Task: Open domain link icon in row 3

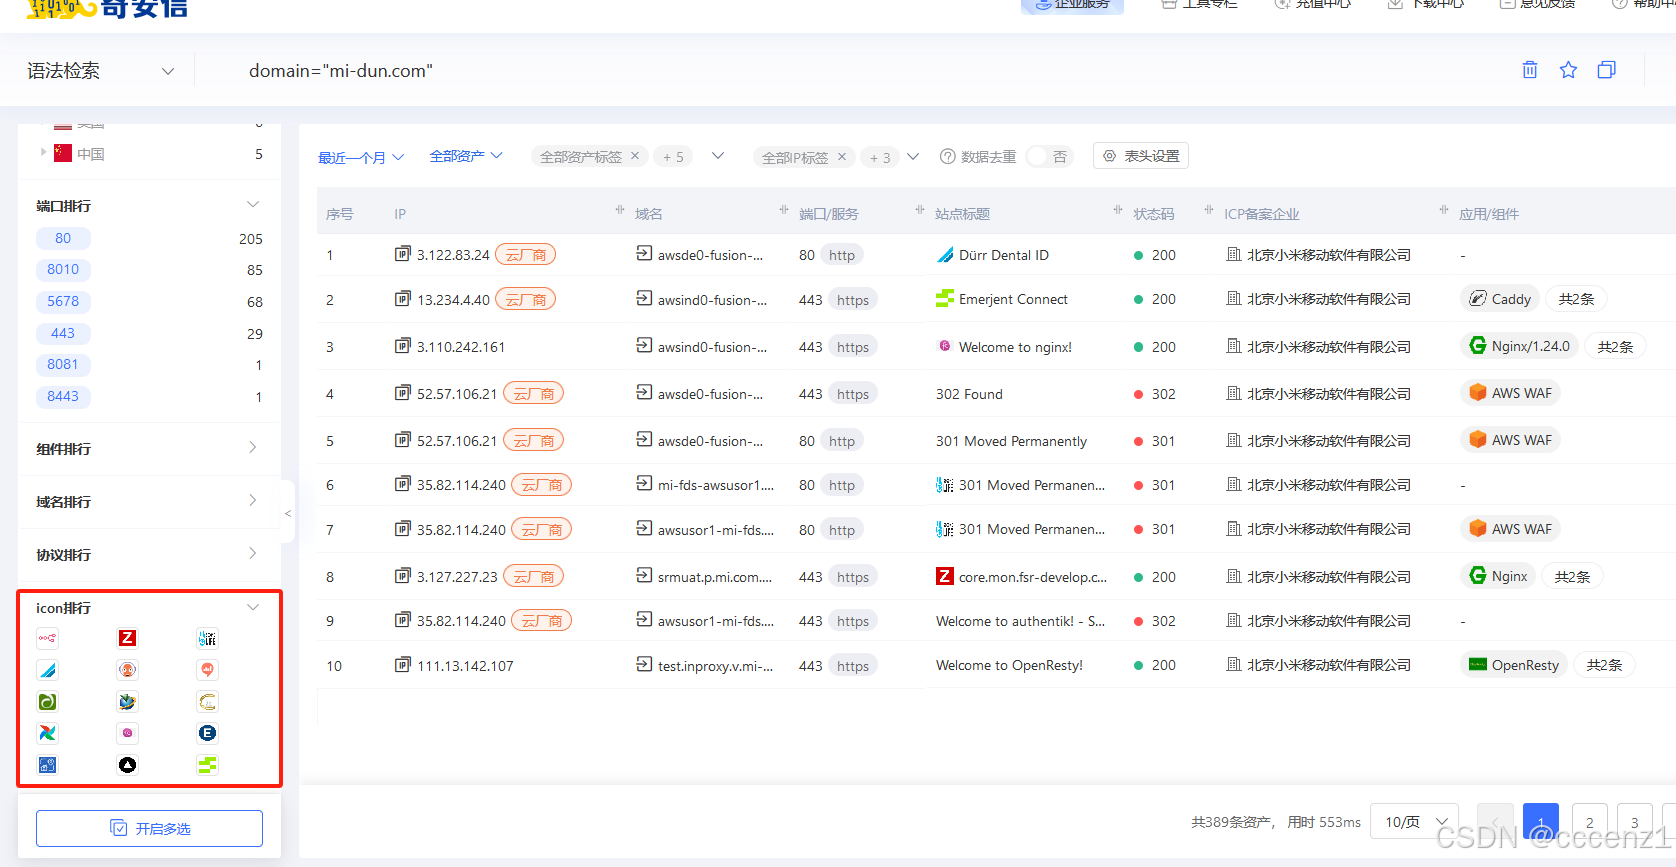Action: point(644,346)
